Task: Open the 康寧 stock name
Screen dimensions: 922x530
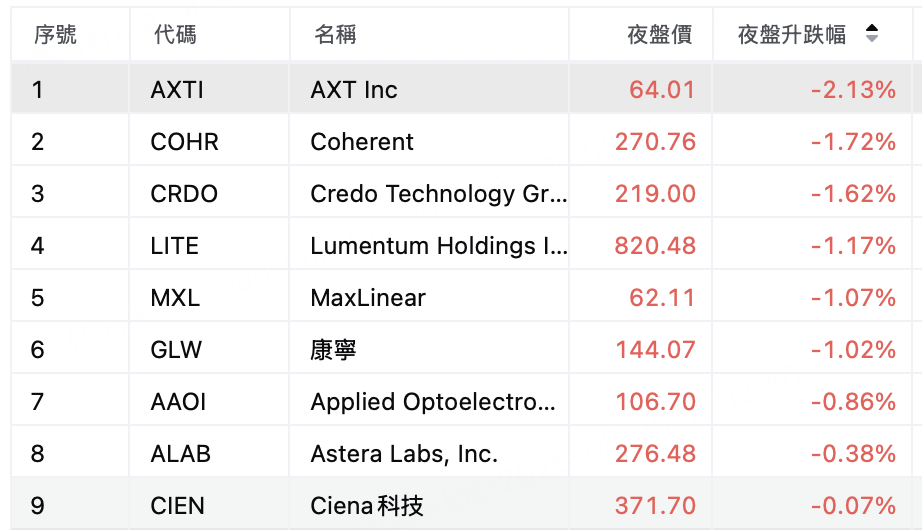Action: [333, 350]
